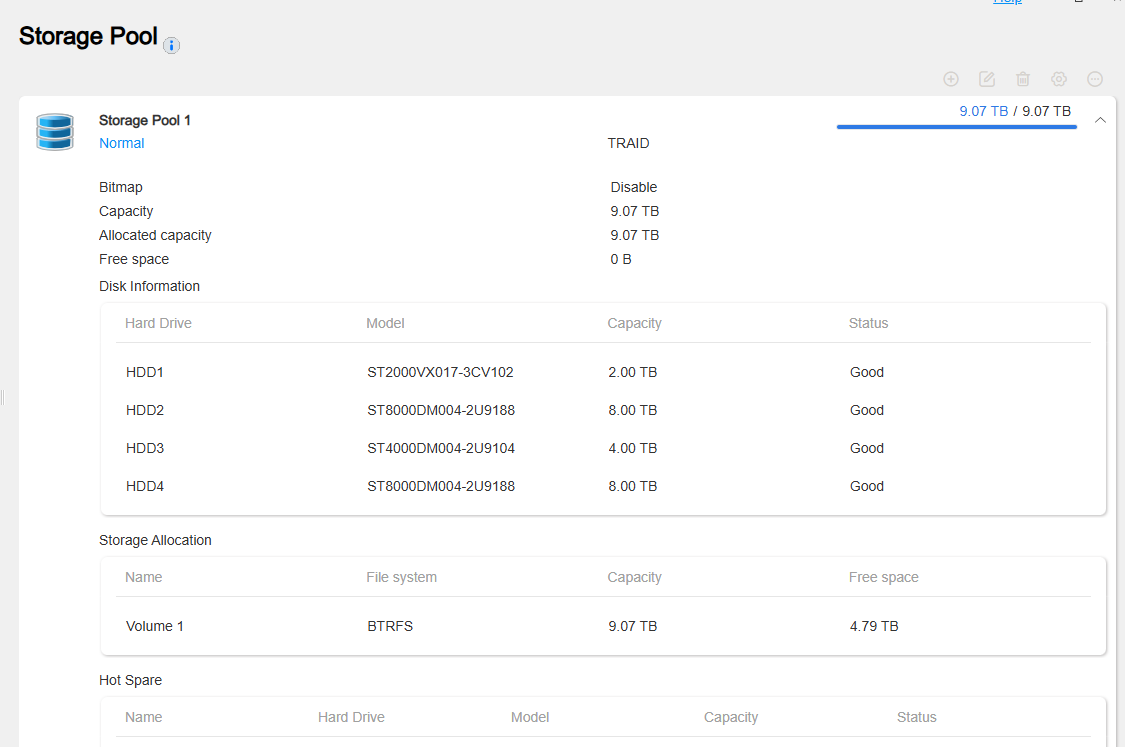This screenshot has height=747, width=1125.
Task: Click the Model column header in Disk Information
Action: coord(385,324)
